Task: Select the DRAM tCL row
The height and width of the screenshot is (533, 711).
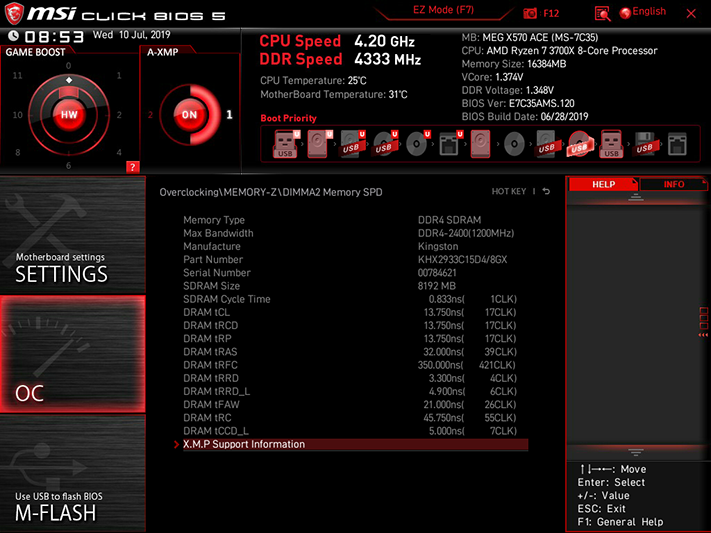Action: click(350, 312)
